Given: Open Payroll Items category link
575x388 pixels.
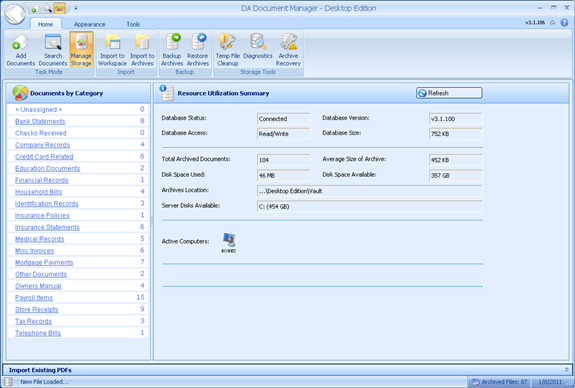Looking at the screenshot, I should point(34,297).
